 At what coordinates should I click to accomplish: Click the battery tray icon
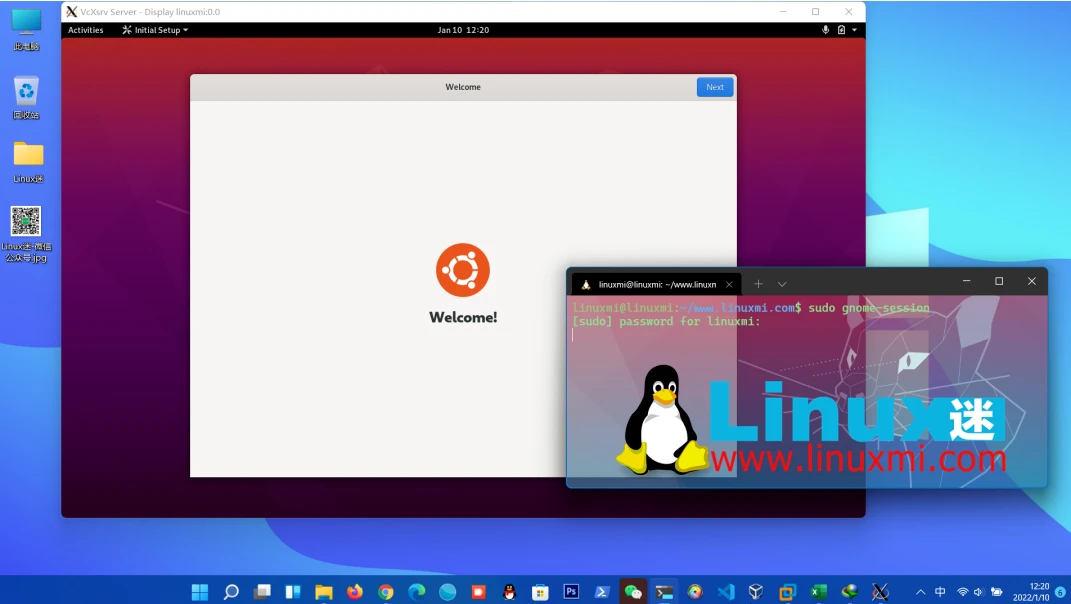coord(997,592)
